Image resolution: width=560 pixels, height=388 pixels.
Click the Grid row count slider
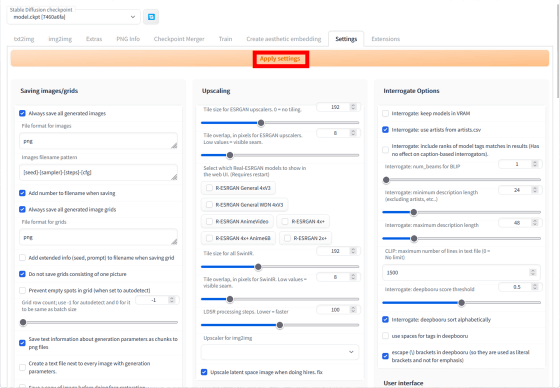point(99,322)
